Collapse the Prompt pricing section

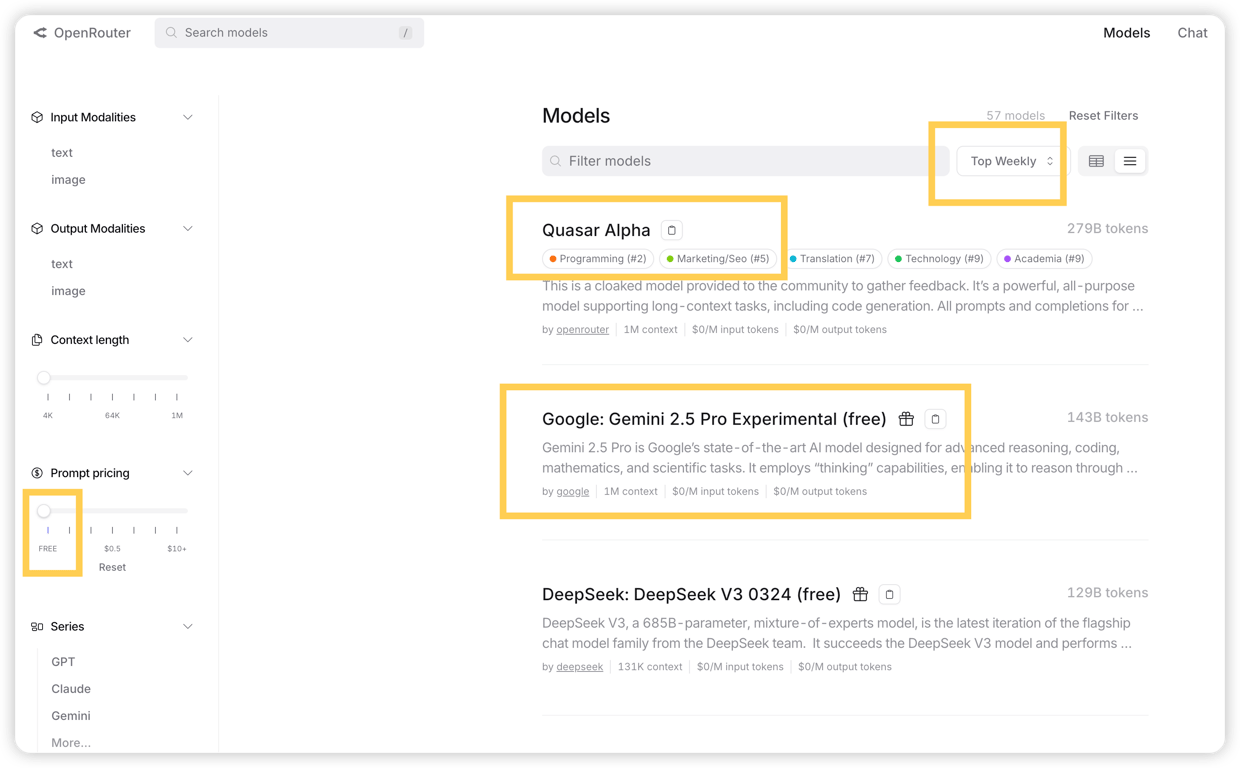coord(188,473)
